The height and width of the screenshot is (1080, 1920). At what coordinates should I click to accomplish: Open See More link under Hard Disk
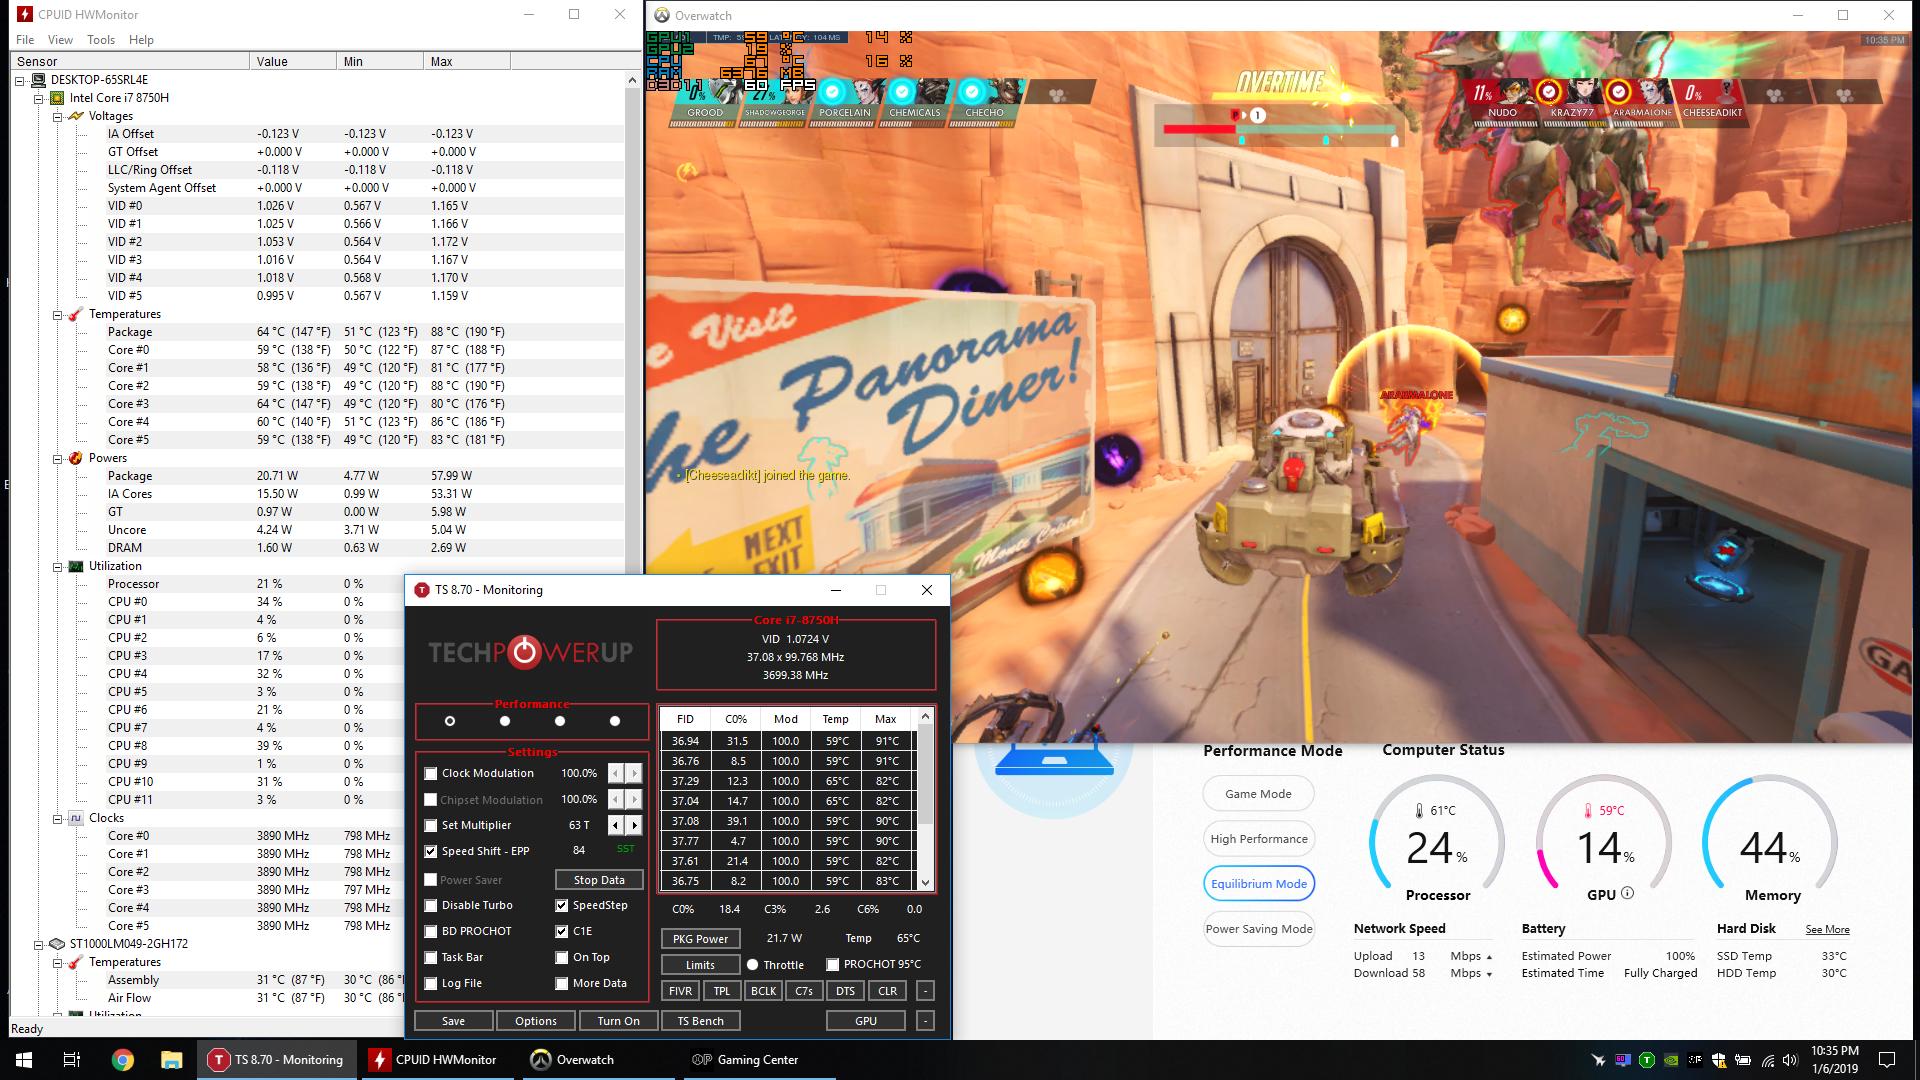(1827, 930)
